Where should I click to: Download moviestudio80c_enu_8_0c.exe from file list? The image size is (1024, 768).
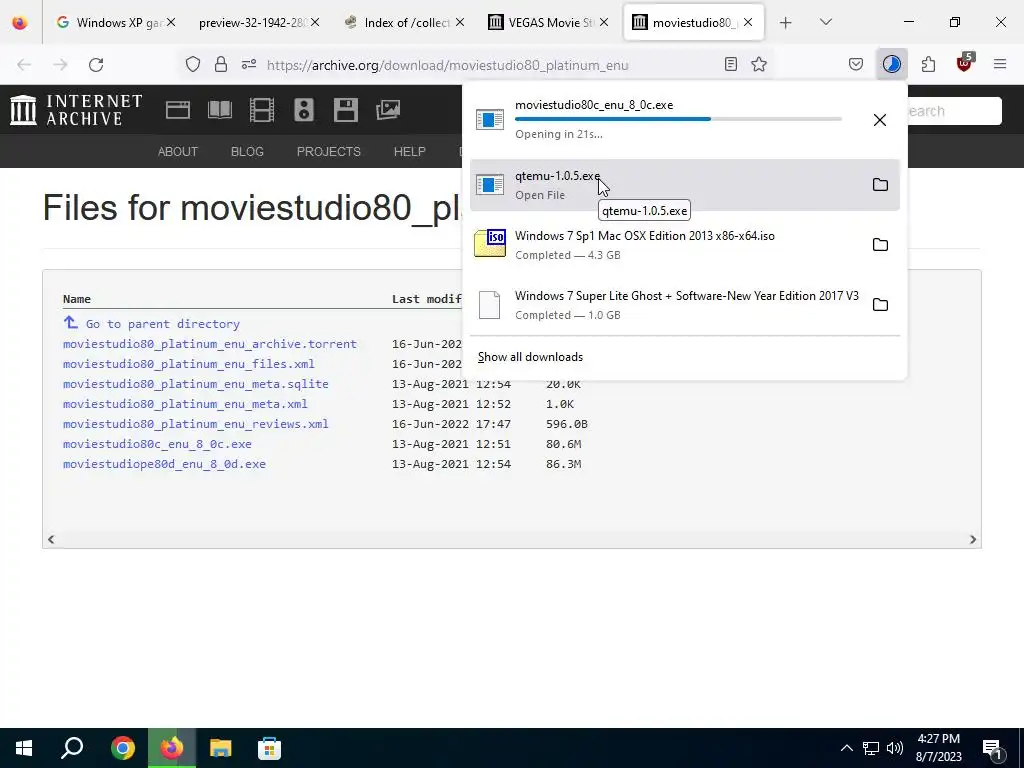pyautogui.click(x=157, y=444)
